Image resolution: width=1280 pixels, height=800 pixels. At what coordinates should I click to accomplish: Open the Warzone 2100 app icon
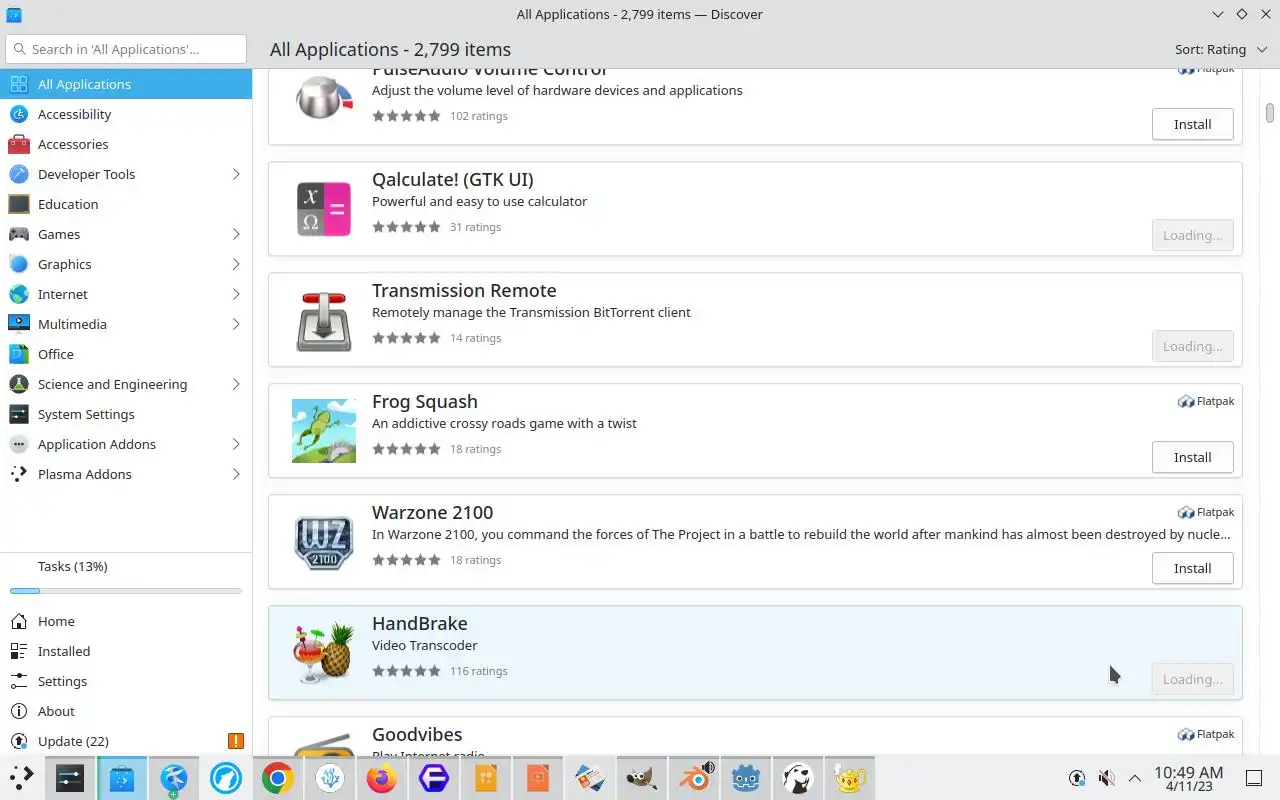point(324,542)
